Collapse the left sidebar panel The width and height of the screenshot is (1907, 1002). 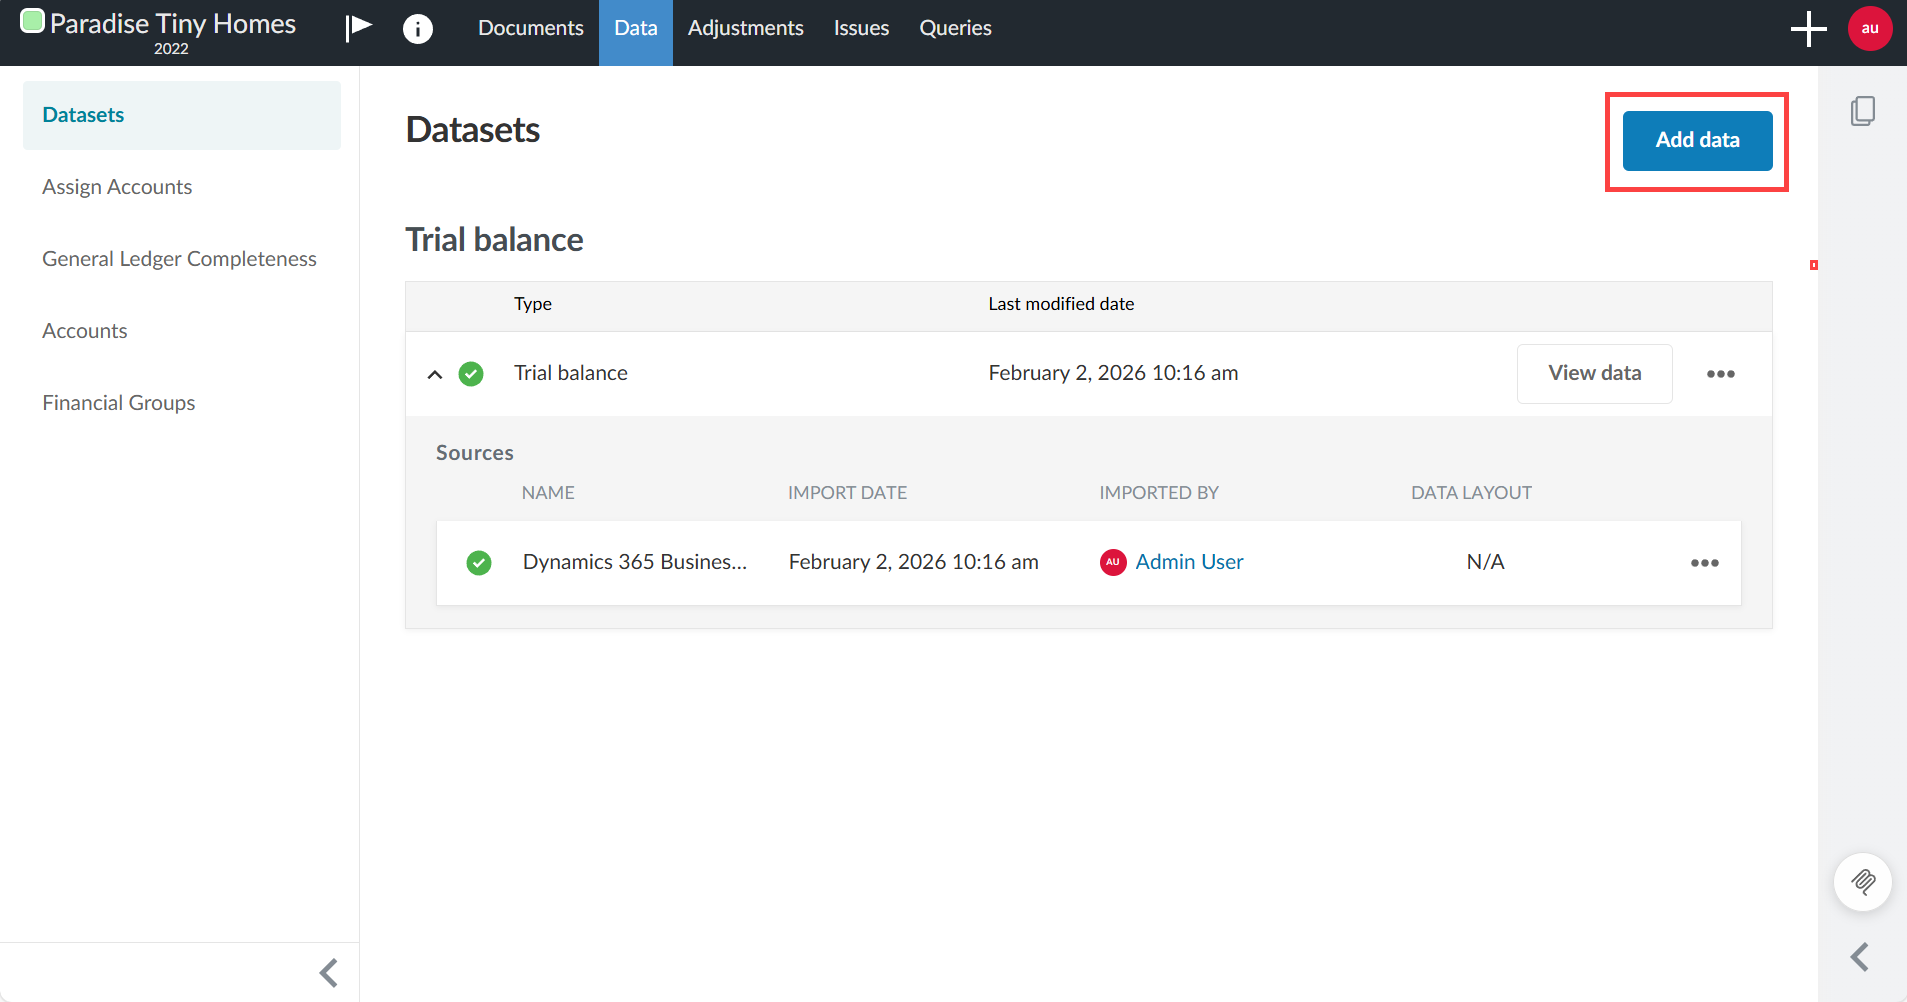click(328, 972)
